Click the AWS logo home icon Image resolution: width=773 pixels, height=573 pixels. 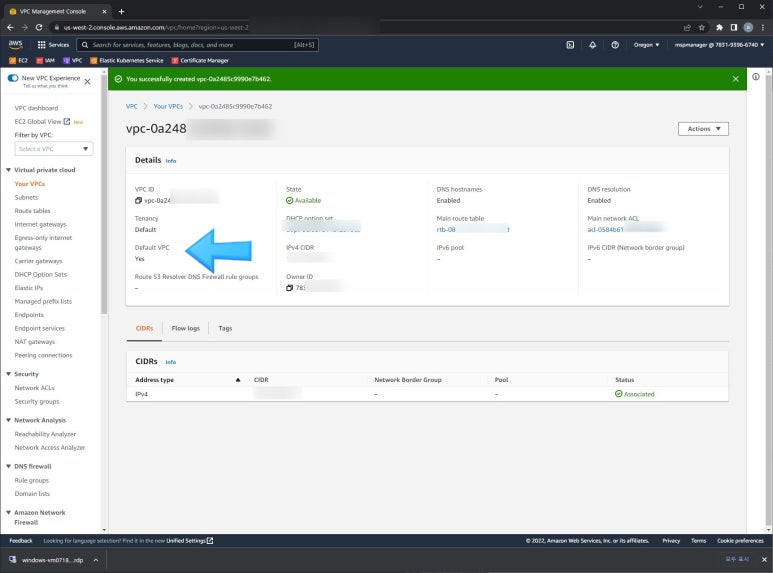point(16,45)
